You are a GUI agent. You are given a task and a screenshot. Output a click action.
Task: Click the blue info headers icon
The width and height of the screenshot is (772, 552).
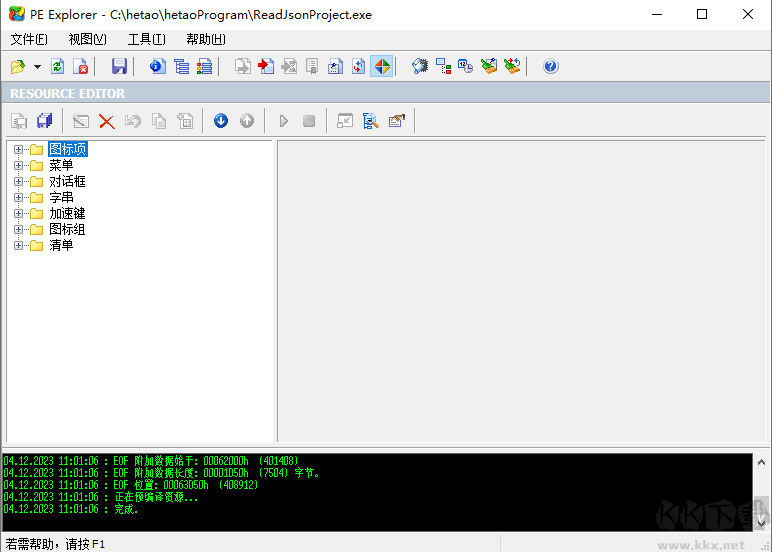157,67
